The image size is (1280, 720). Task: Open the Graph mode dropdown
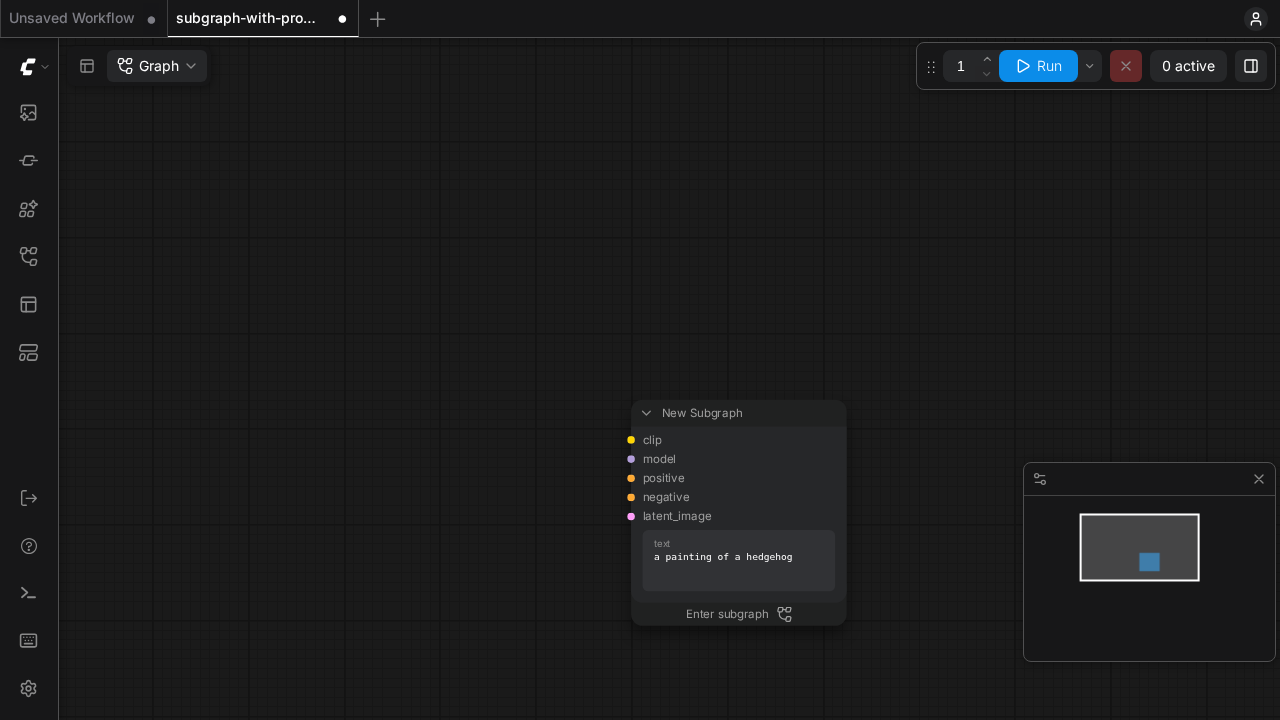[x=157, y=66]
